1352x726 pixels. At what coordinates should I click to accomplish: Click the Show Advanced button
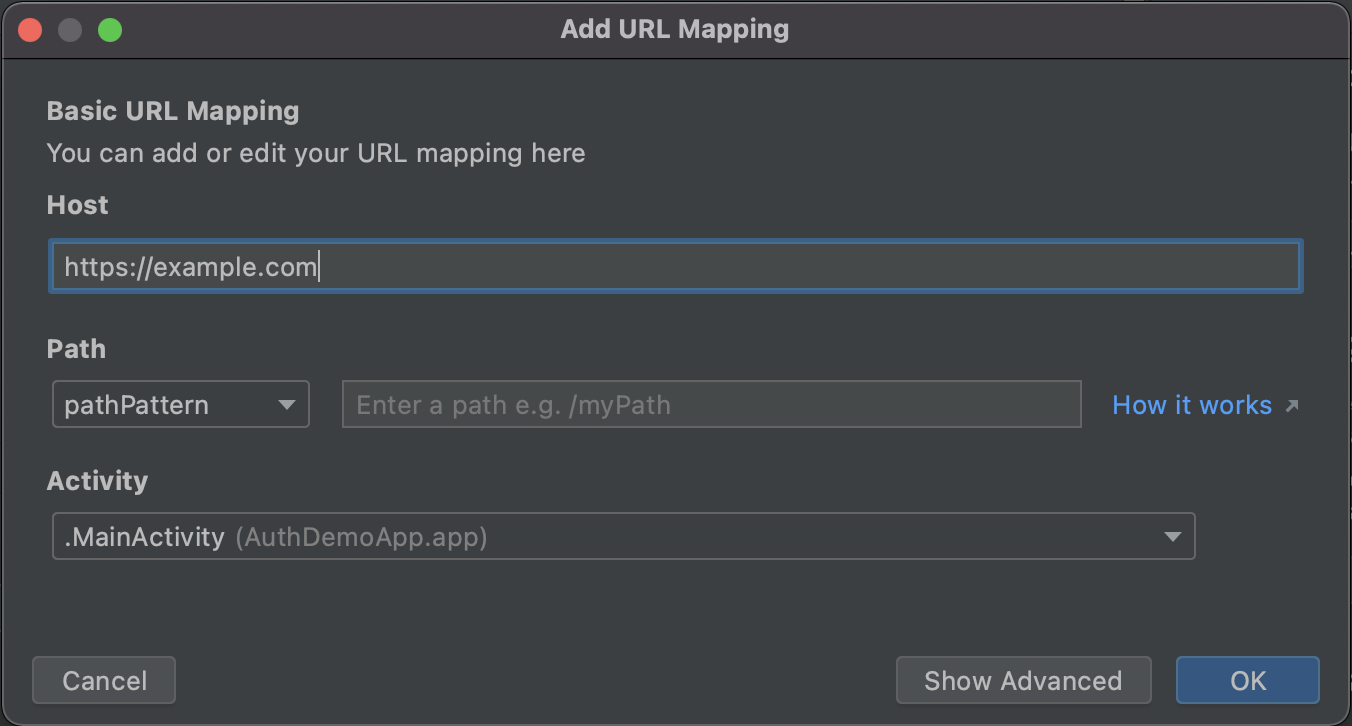(1023, 681)
